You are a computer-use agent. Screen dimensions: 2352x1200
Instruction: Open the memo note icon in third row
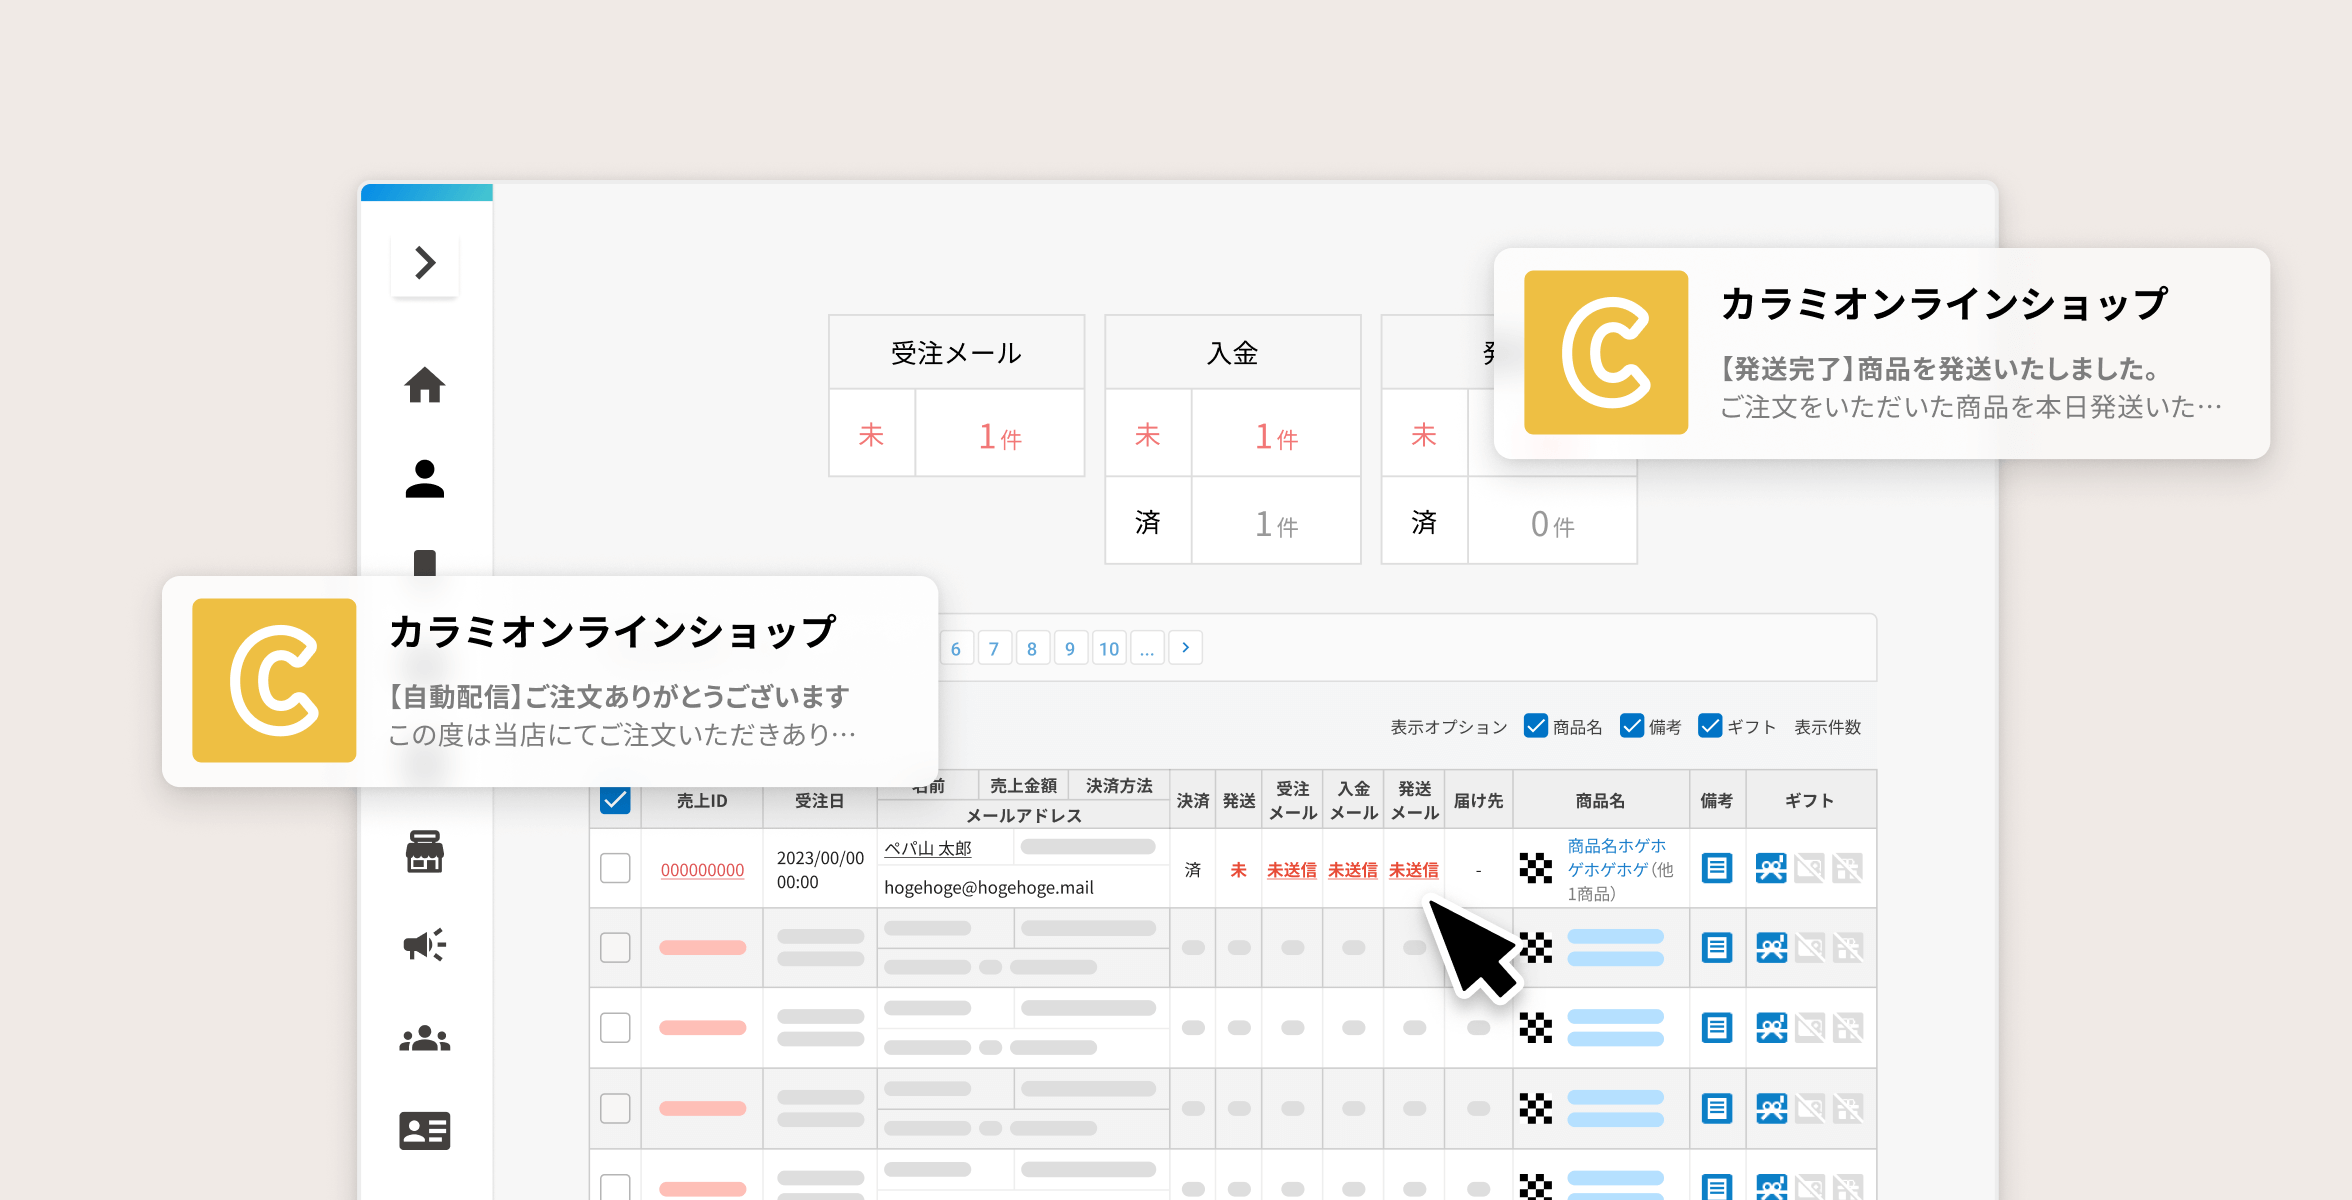coord(1717,1027)
